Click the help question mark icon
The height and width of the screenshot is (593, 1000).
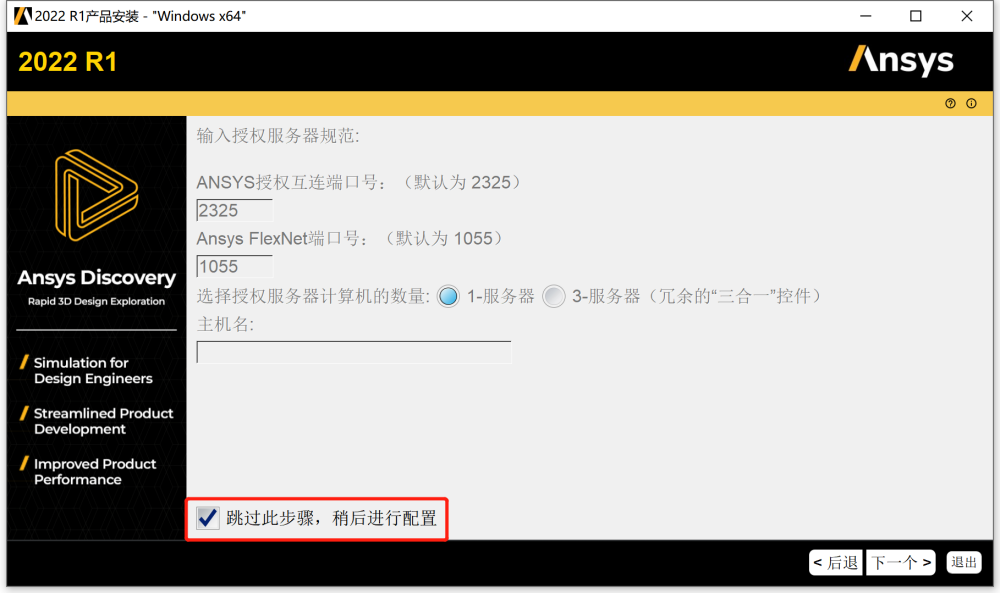point(950,103)
